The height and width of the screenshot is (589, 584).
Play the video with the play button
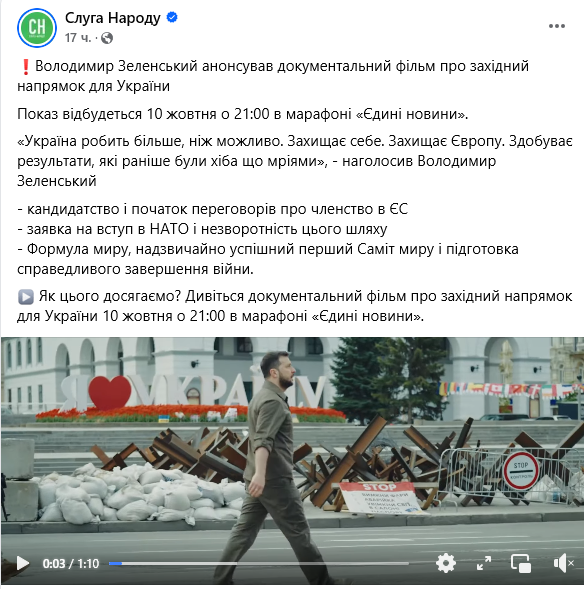click(x=23, y=563)
